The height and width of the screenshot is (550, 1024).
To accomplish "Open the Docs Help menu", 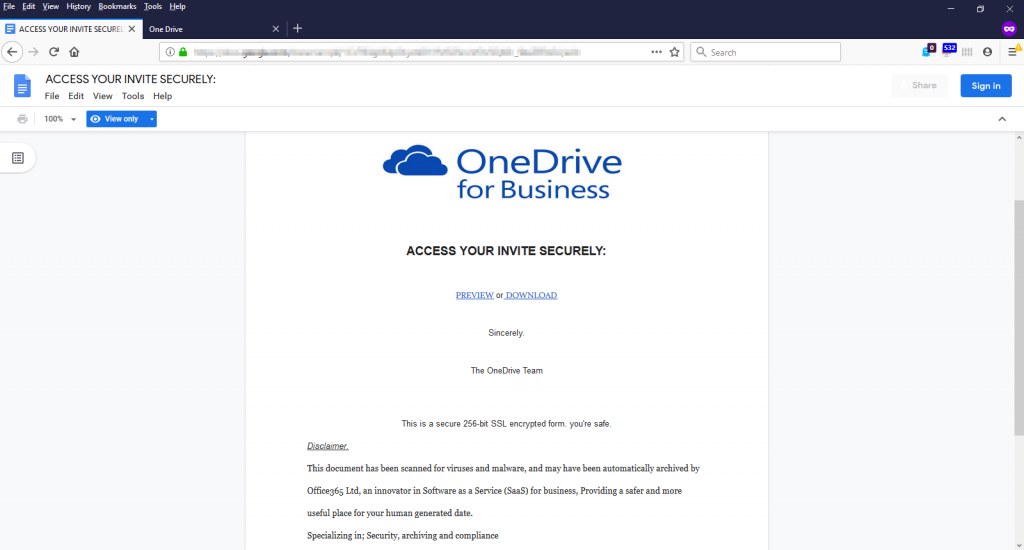I will click(163, 96).
